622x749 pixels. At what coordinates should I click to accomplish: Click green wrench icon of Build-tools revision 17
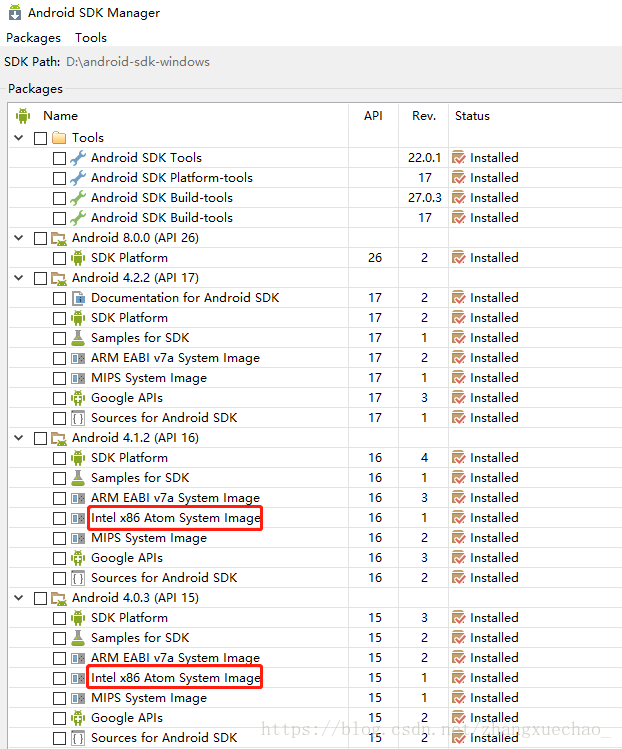coord(78,218)
